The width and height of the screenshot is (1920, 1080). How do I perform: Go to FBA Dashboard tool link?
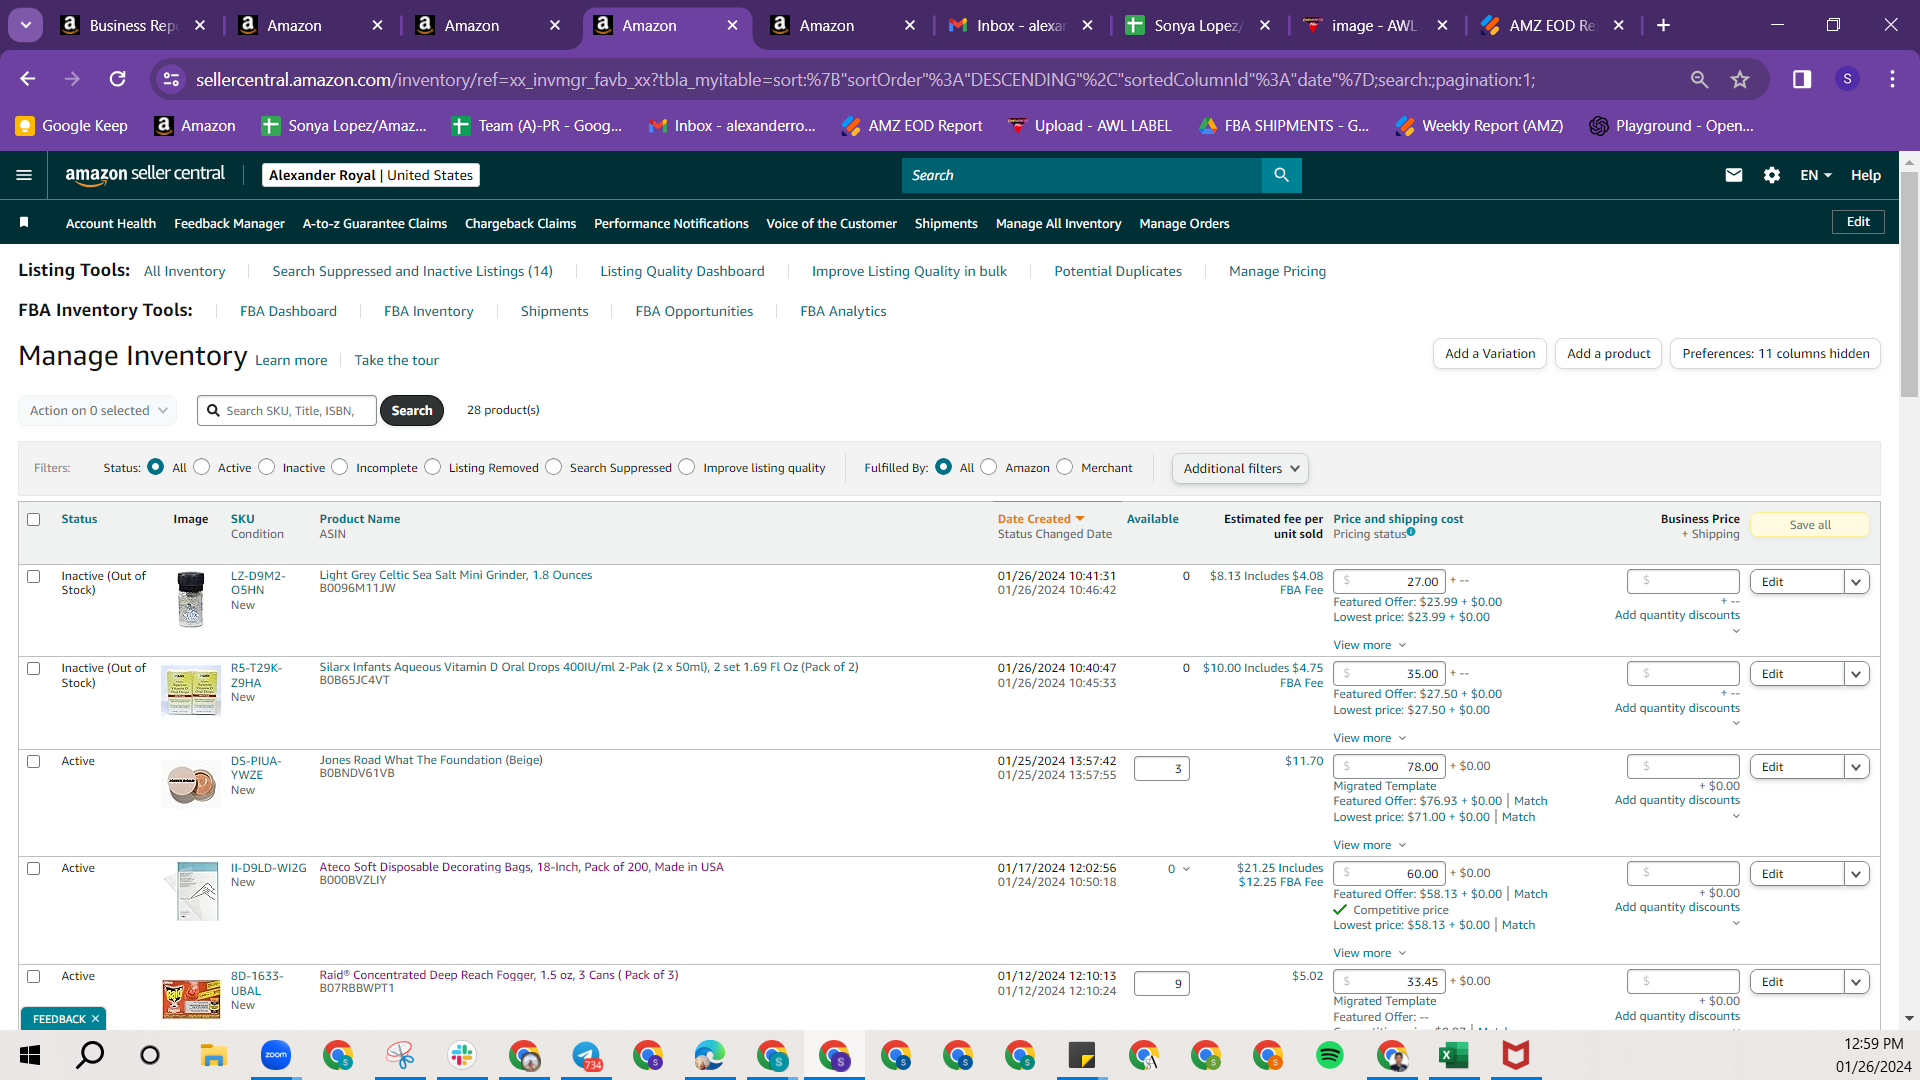pyautogui.click(x=288, y=311)
